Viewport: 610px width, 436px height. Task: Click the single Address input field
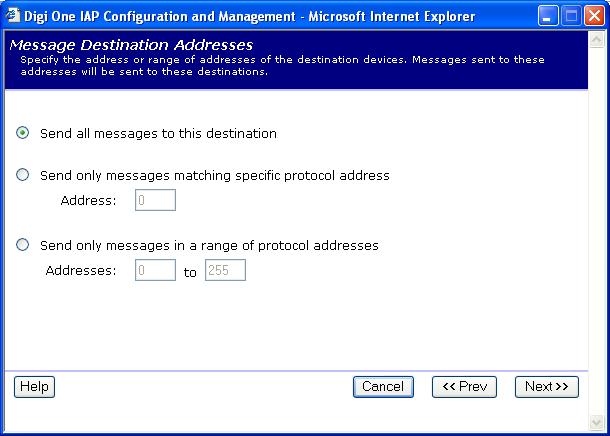coord(155,201)
